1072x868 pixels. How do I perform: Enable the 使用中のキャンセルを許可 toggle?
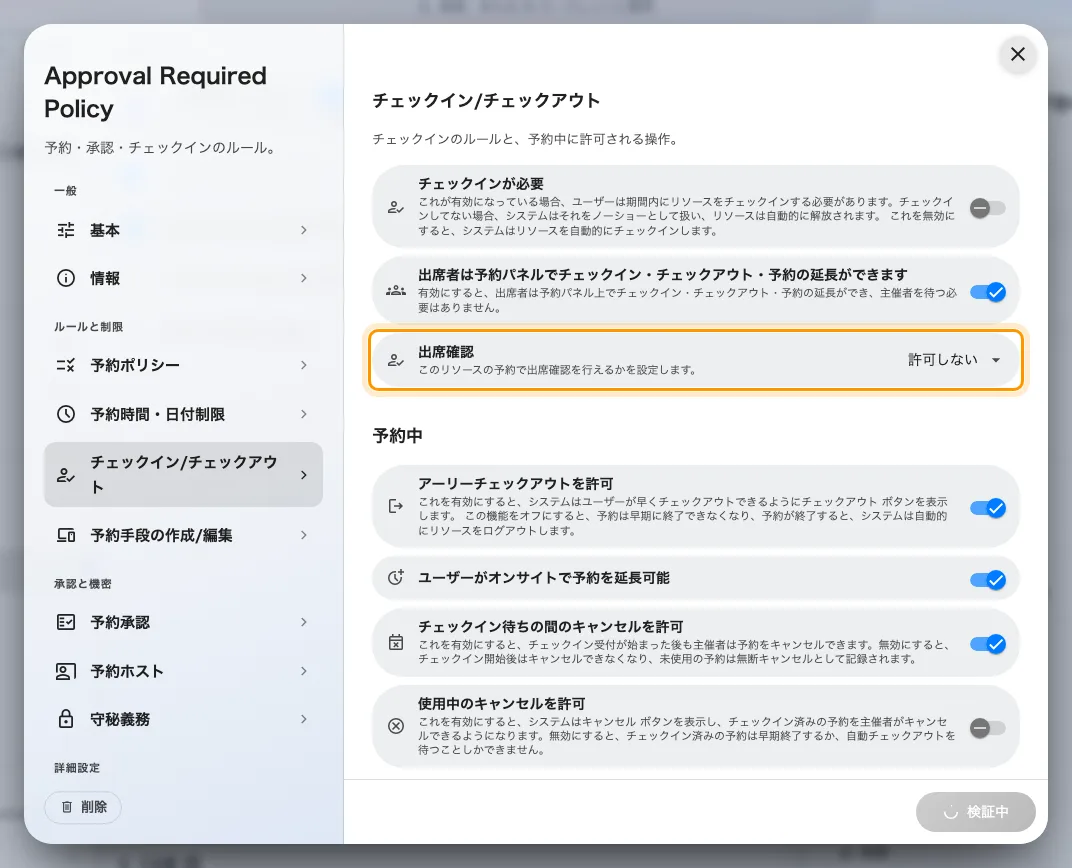(987, 728)
